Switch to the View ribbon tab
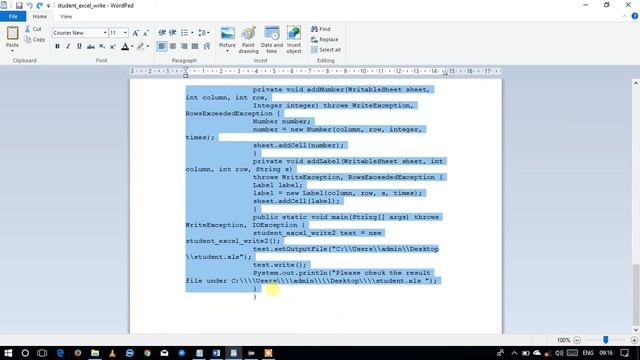Screen dimensions: 640x360 tap(66, 16)
